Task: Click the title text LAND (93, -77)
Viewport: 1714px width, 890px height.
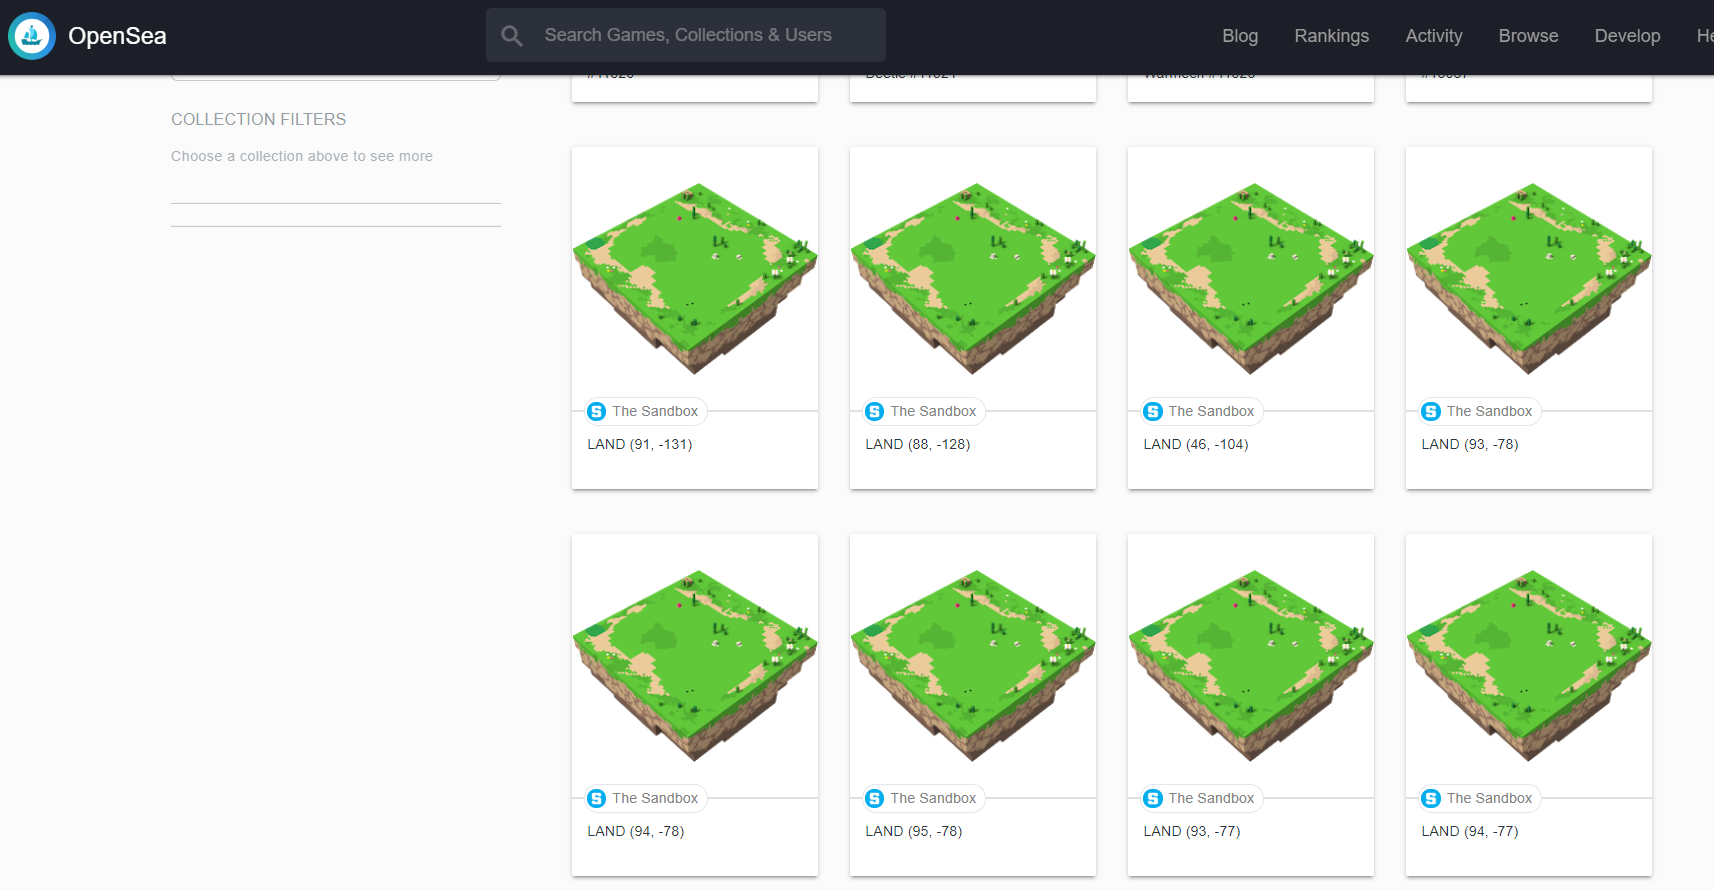Action: [x=1192, y=831]
